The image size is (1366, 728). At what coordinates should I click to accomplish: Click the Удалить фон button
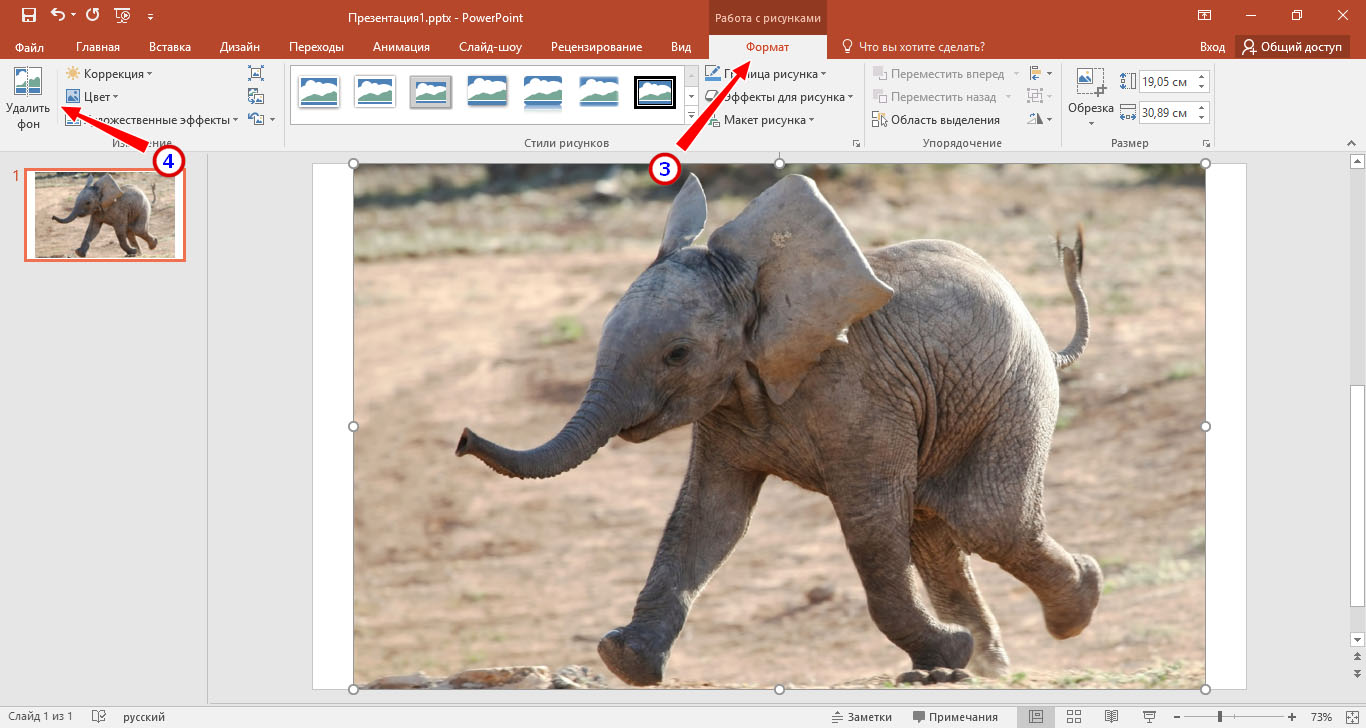pos(28,99)
